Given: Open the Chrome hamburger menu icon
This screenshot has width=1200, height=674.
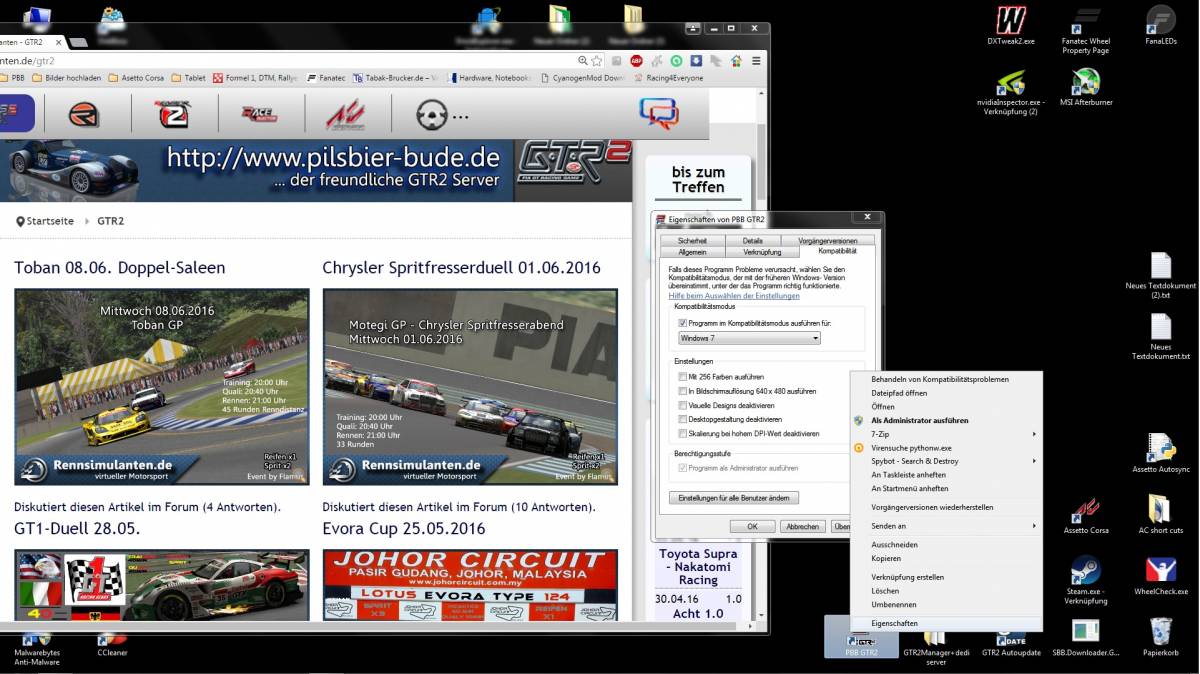Looking at the screenshot, I should 755,61.
